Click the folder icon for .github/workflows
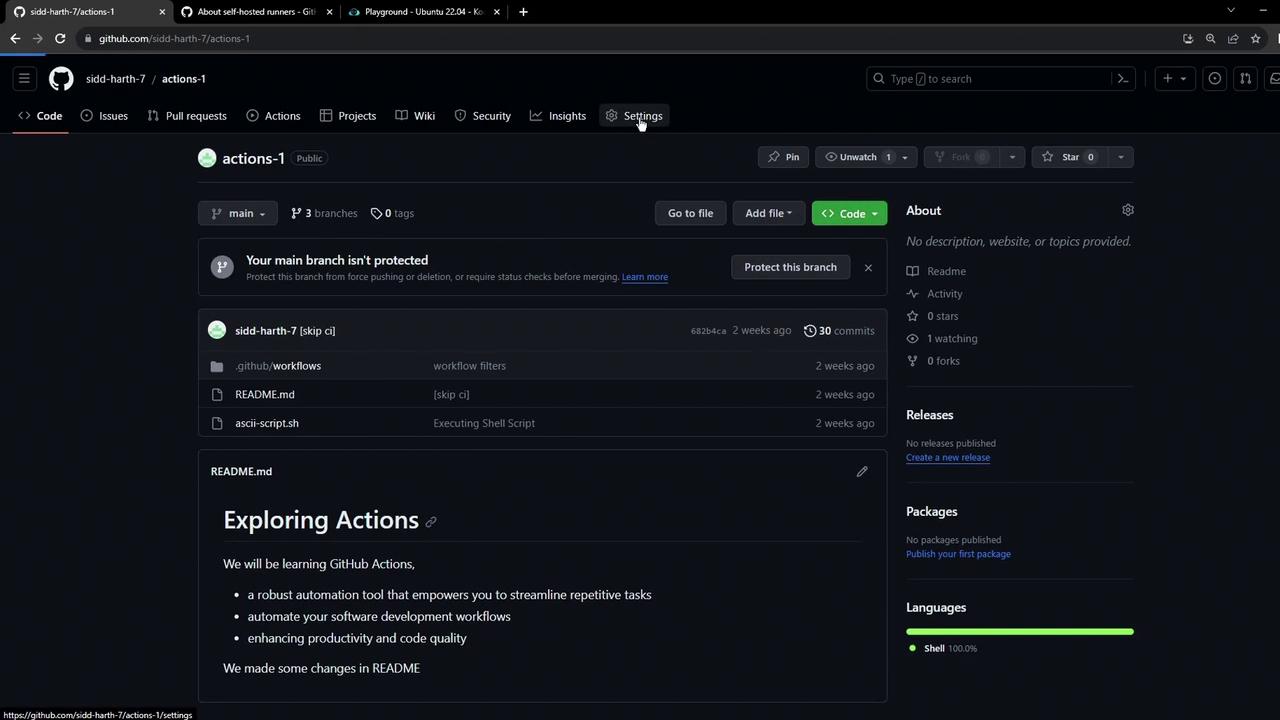 click(217, 366)
